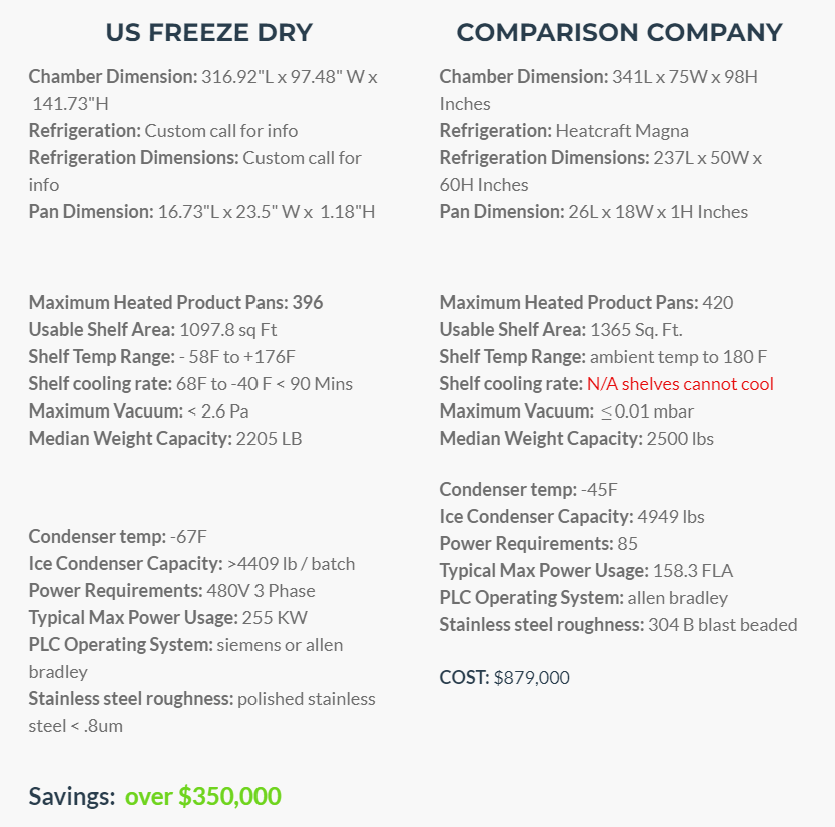Click the Heatcraft Magna refrigeration value
The width and height of the screenshot is (835, 827).
(x=622, y=130)
